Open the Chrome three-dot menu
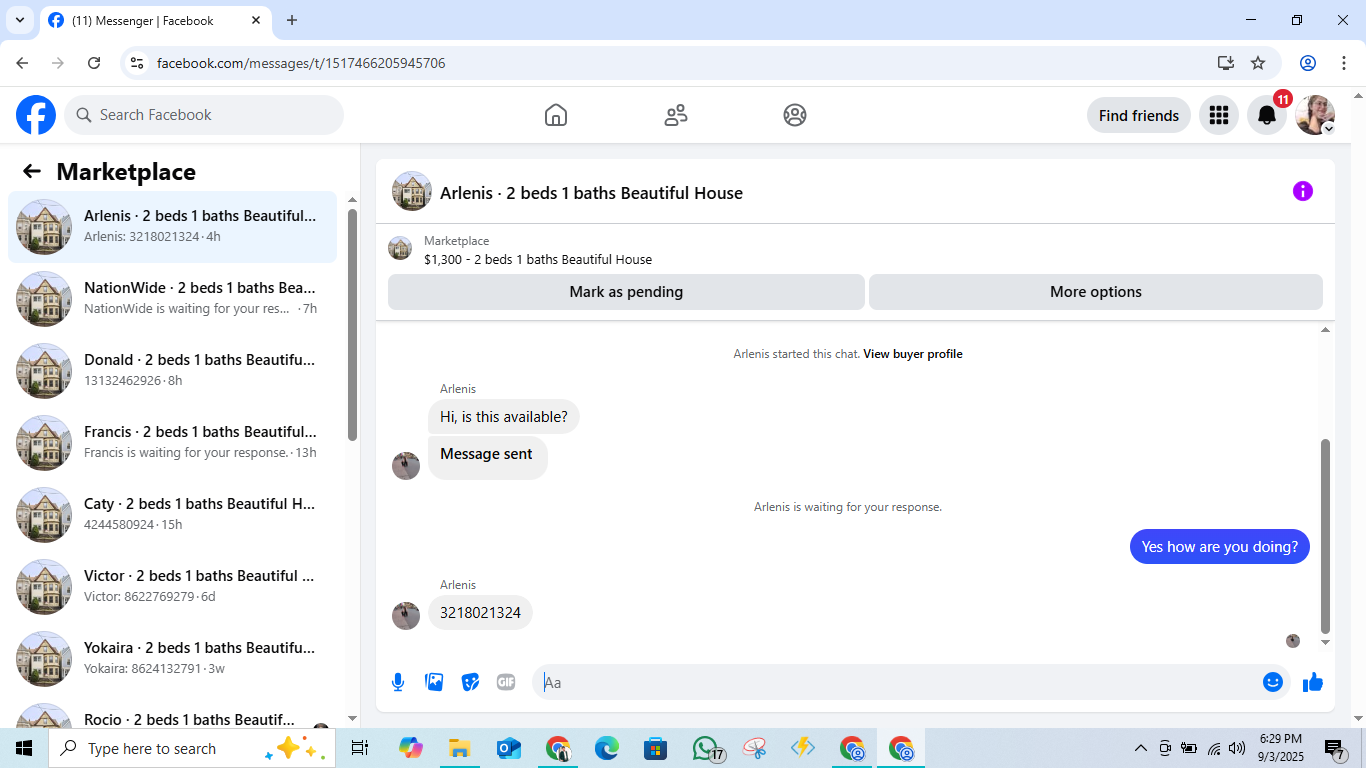The width and height of the screenshot is (1366, 768). pyautogui.click(x=1344, y=63)
